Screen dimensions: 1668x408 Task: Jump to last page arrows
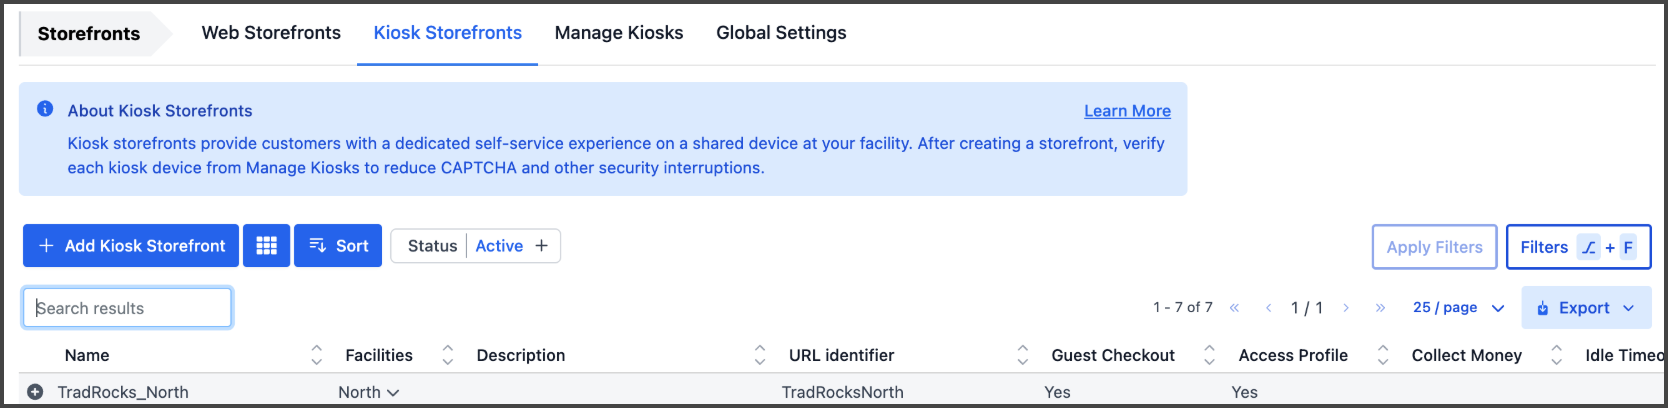[x=1380, y=308]
